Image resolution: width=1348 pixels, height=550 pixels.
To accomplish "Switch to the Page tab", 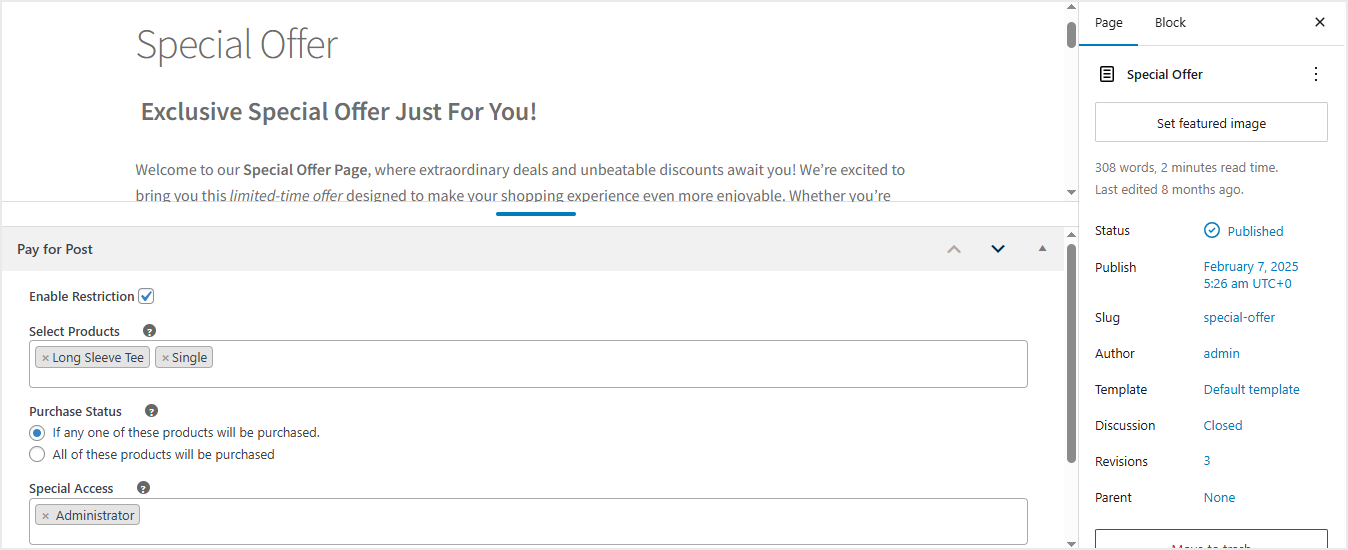I will (x=1109, y=23).
